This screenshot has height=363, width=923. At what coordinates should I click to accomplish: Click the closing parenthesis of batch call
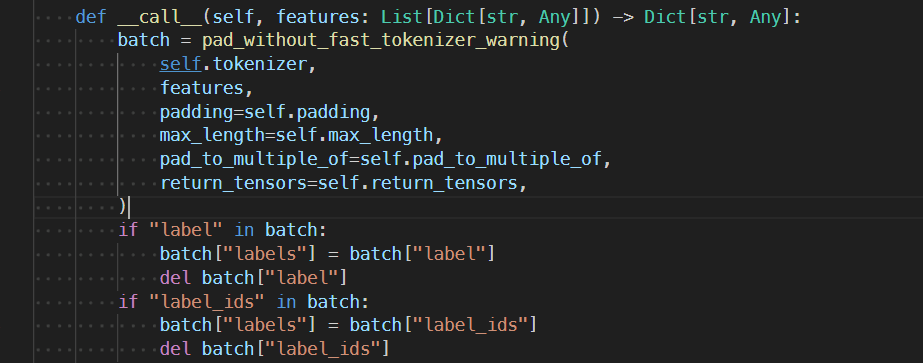click(x=122, y=207)
